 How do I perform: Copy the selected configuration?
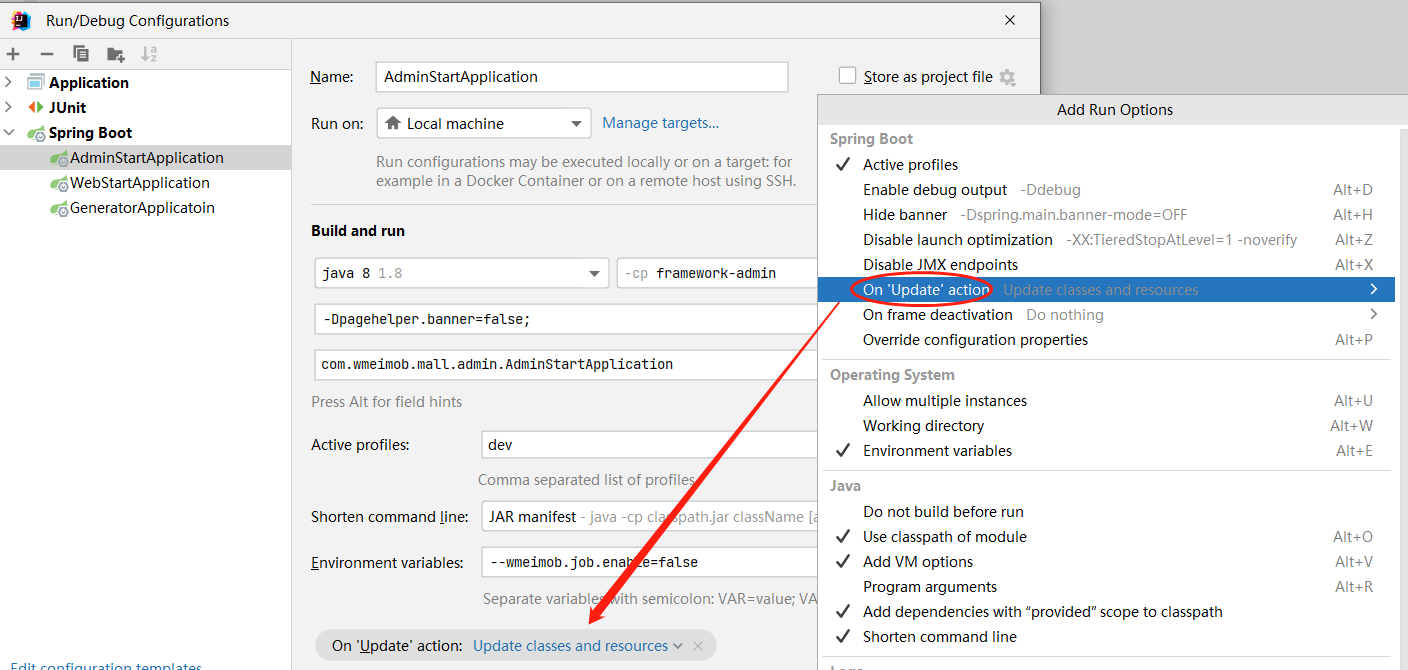[x=81, y=54]
